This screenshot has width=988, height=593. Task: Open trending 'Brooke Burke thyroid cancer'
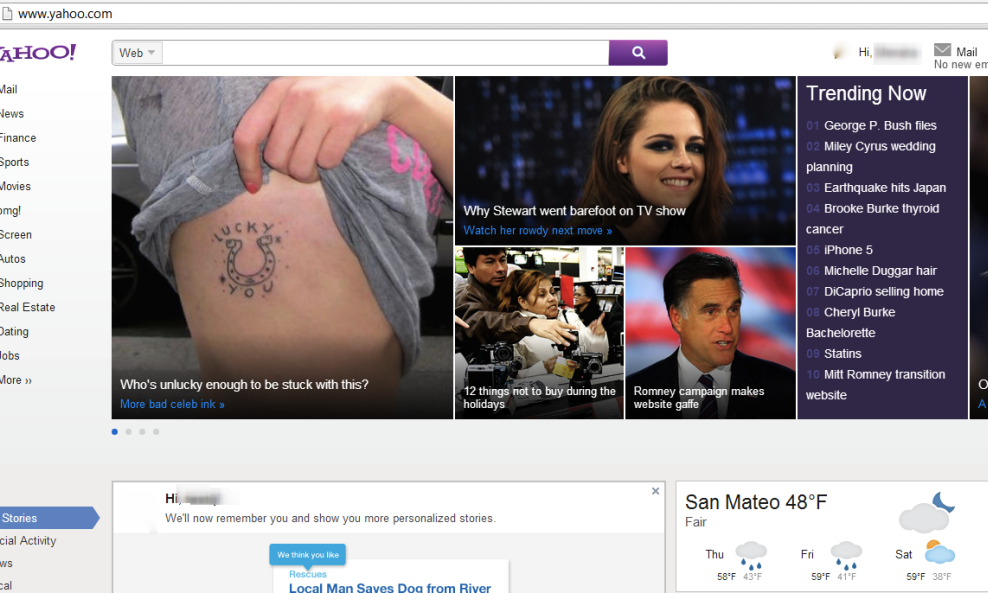coord(873,219)
